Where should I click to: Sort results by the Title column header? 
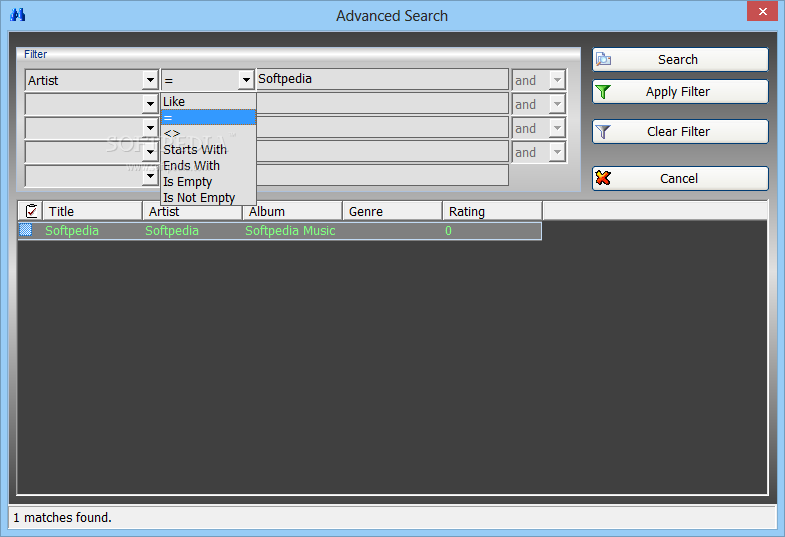[93, 211]
